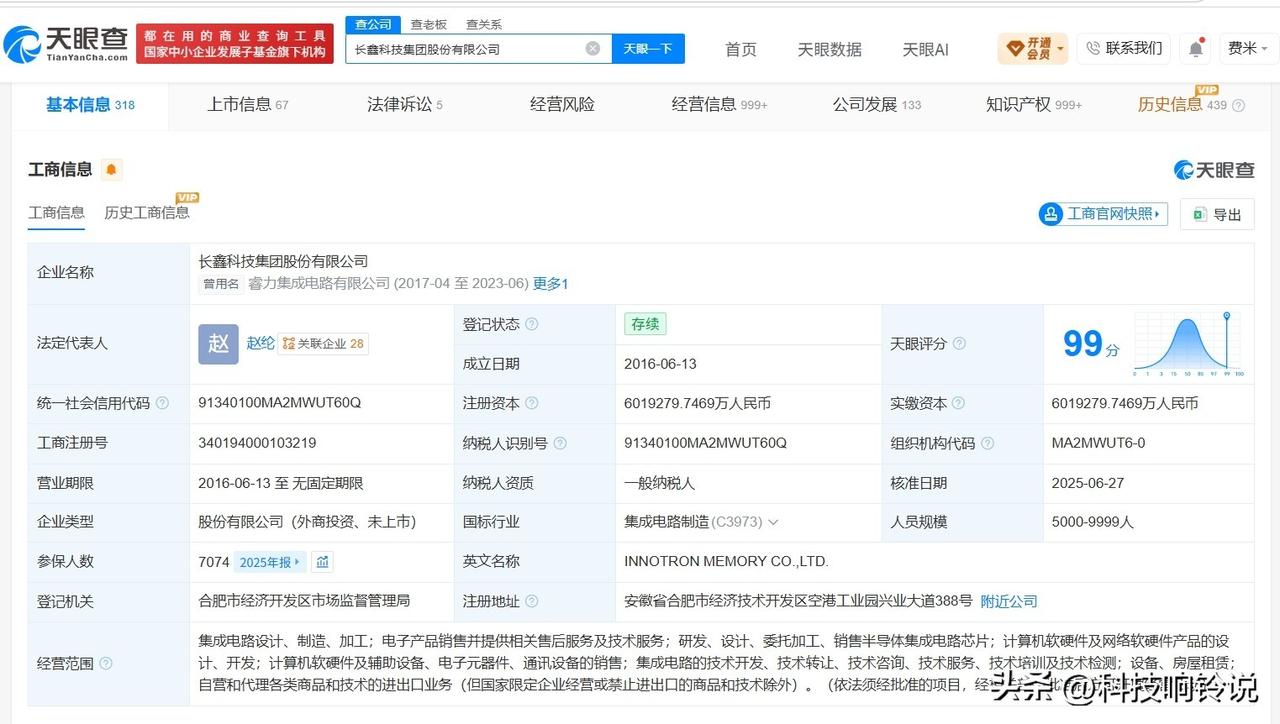Click the help icon after 历史信息 439

(x=1238, y=105)
